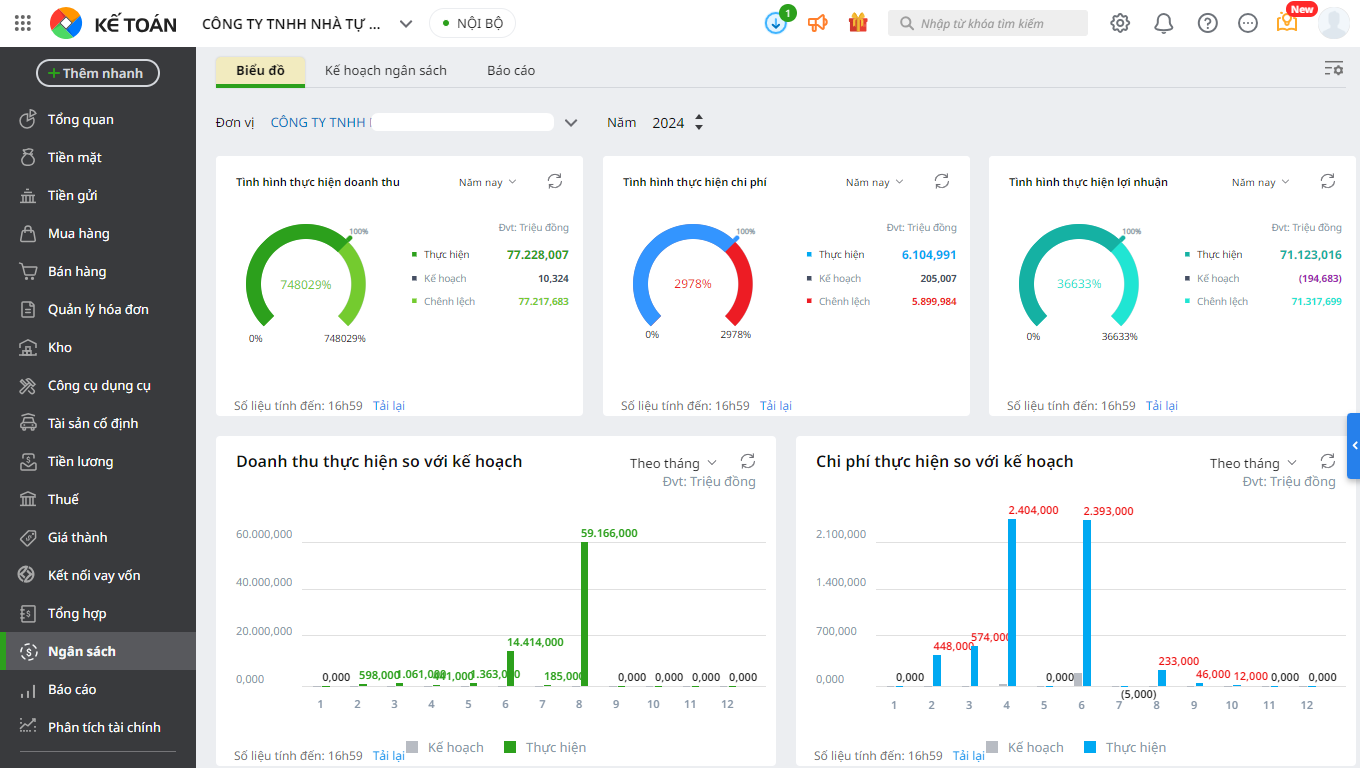Open the app launcher grid icon
This screenshot has height=768, width=1360.
pyautogui.click(x=23, y=23)
